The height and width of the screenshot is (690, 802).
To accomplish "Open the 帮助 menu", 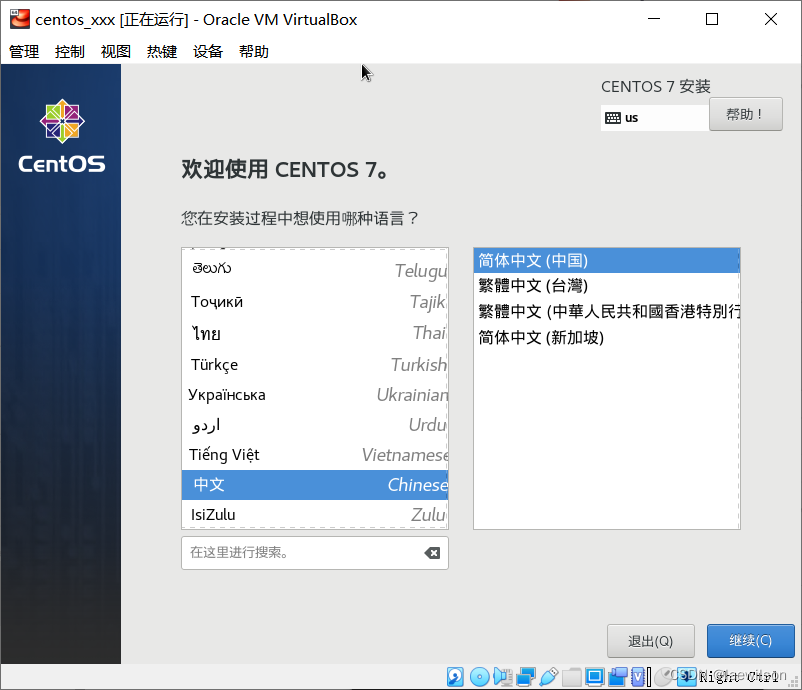I will [x=254, y=51].
